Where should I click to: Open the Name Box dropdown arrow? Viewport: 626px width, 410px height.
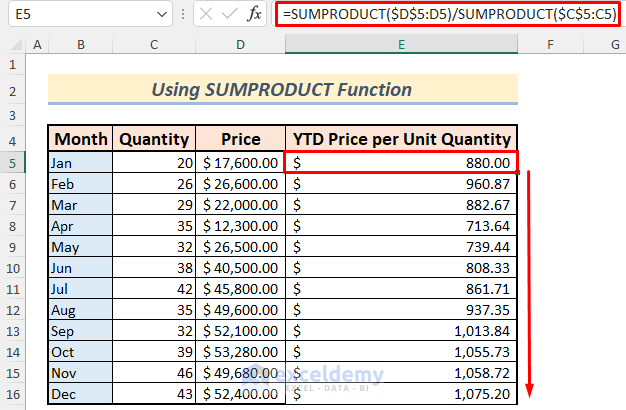pos(163,14)
